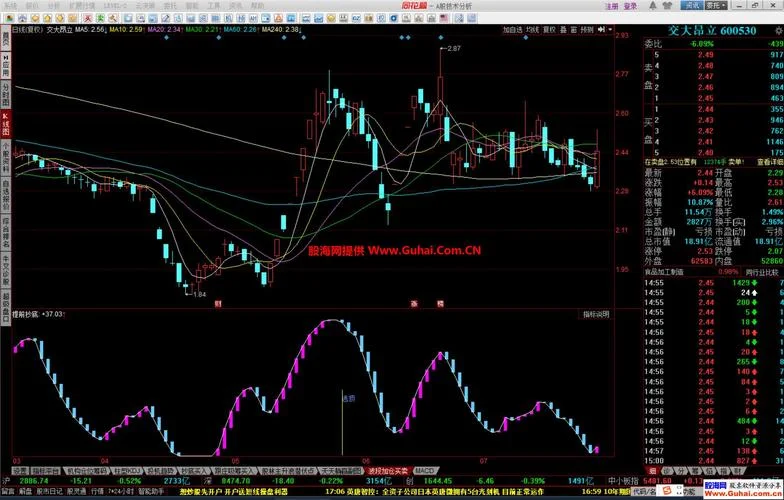
Task: Click the first icon in the top toolbar
Action: click(10, 18)
